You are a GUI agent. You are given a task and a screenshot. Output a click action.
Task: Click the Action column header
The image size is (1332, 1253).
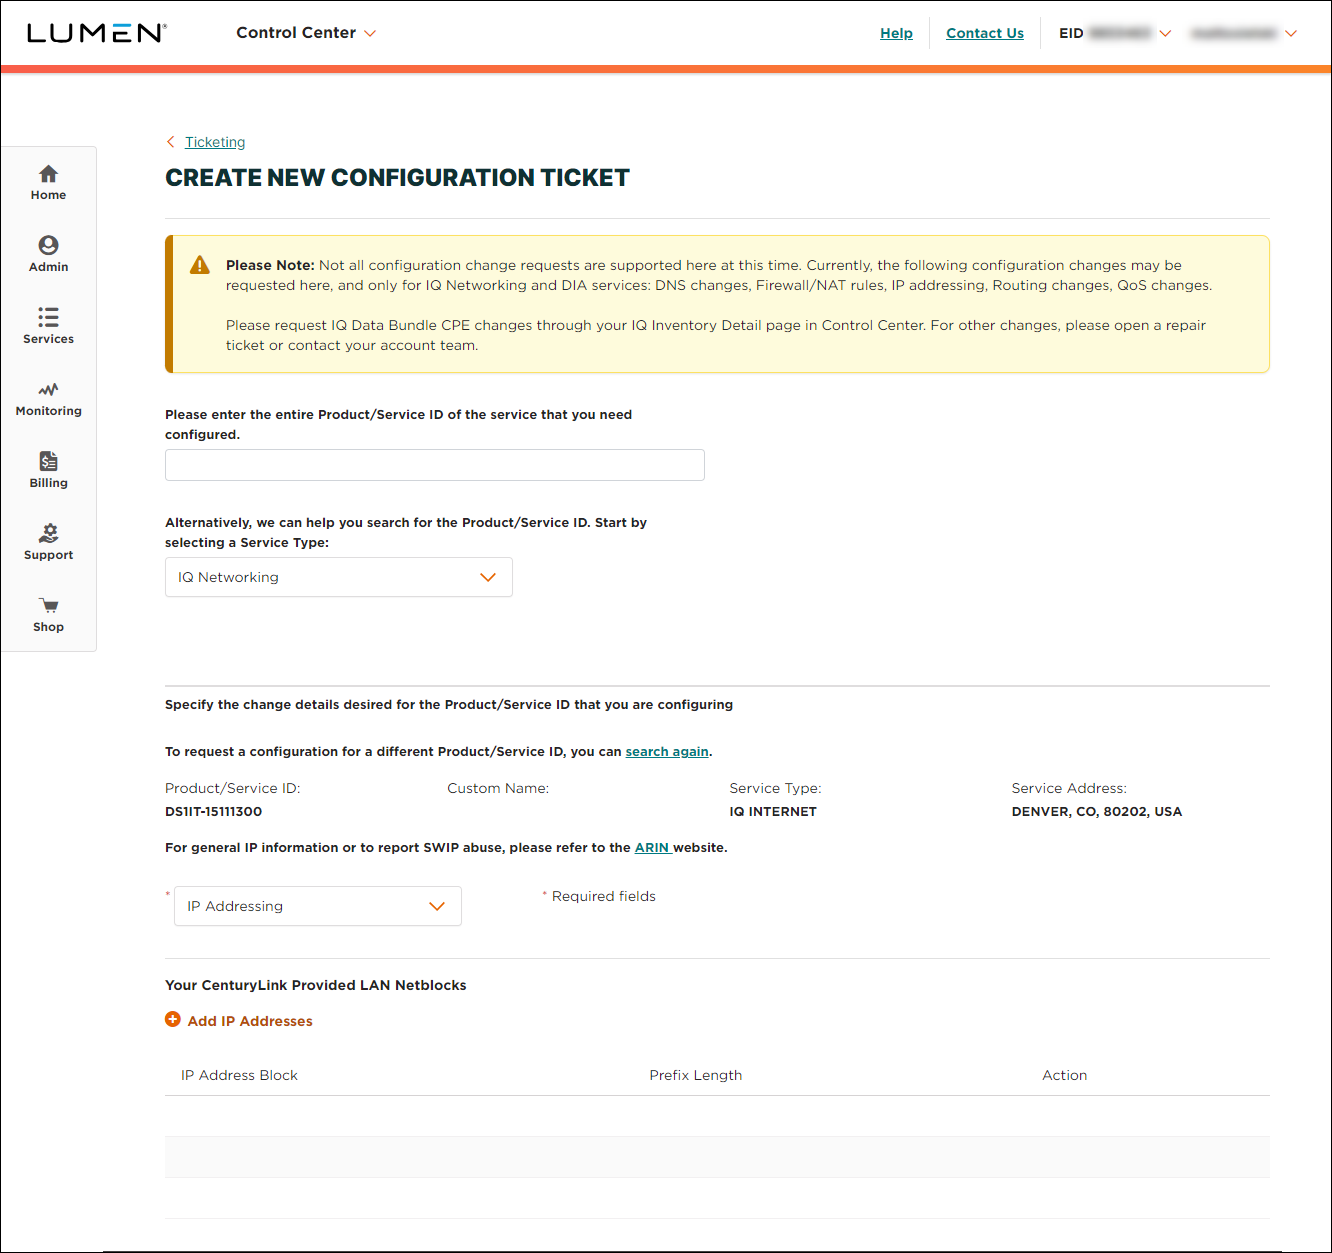point(1064,1075)
